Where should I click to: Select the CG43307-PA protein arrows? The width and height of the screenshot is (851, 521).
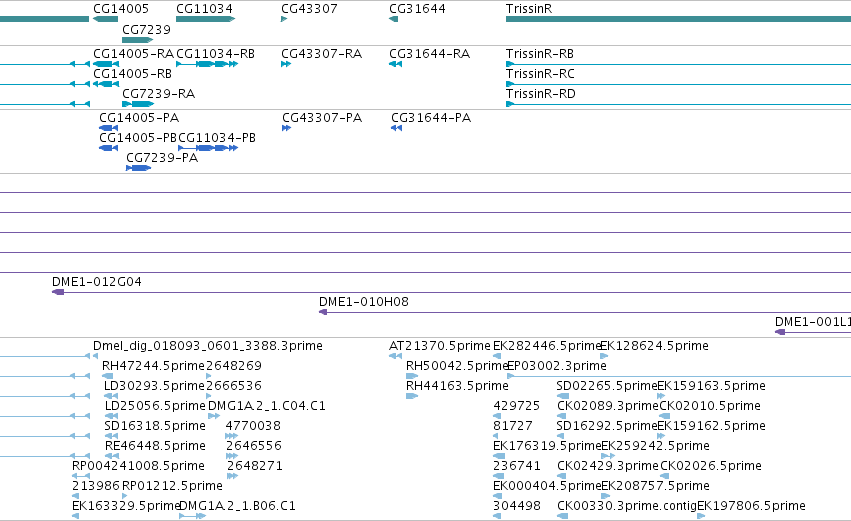pos(287,128)
